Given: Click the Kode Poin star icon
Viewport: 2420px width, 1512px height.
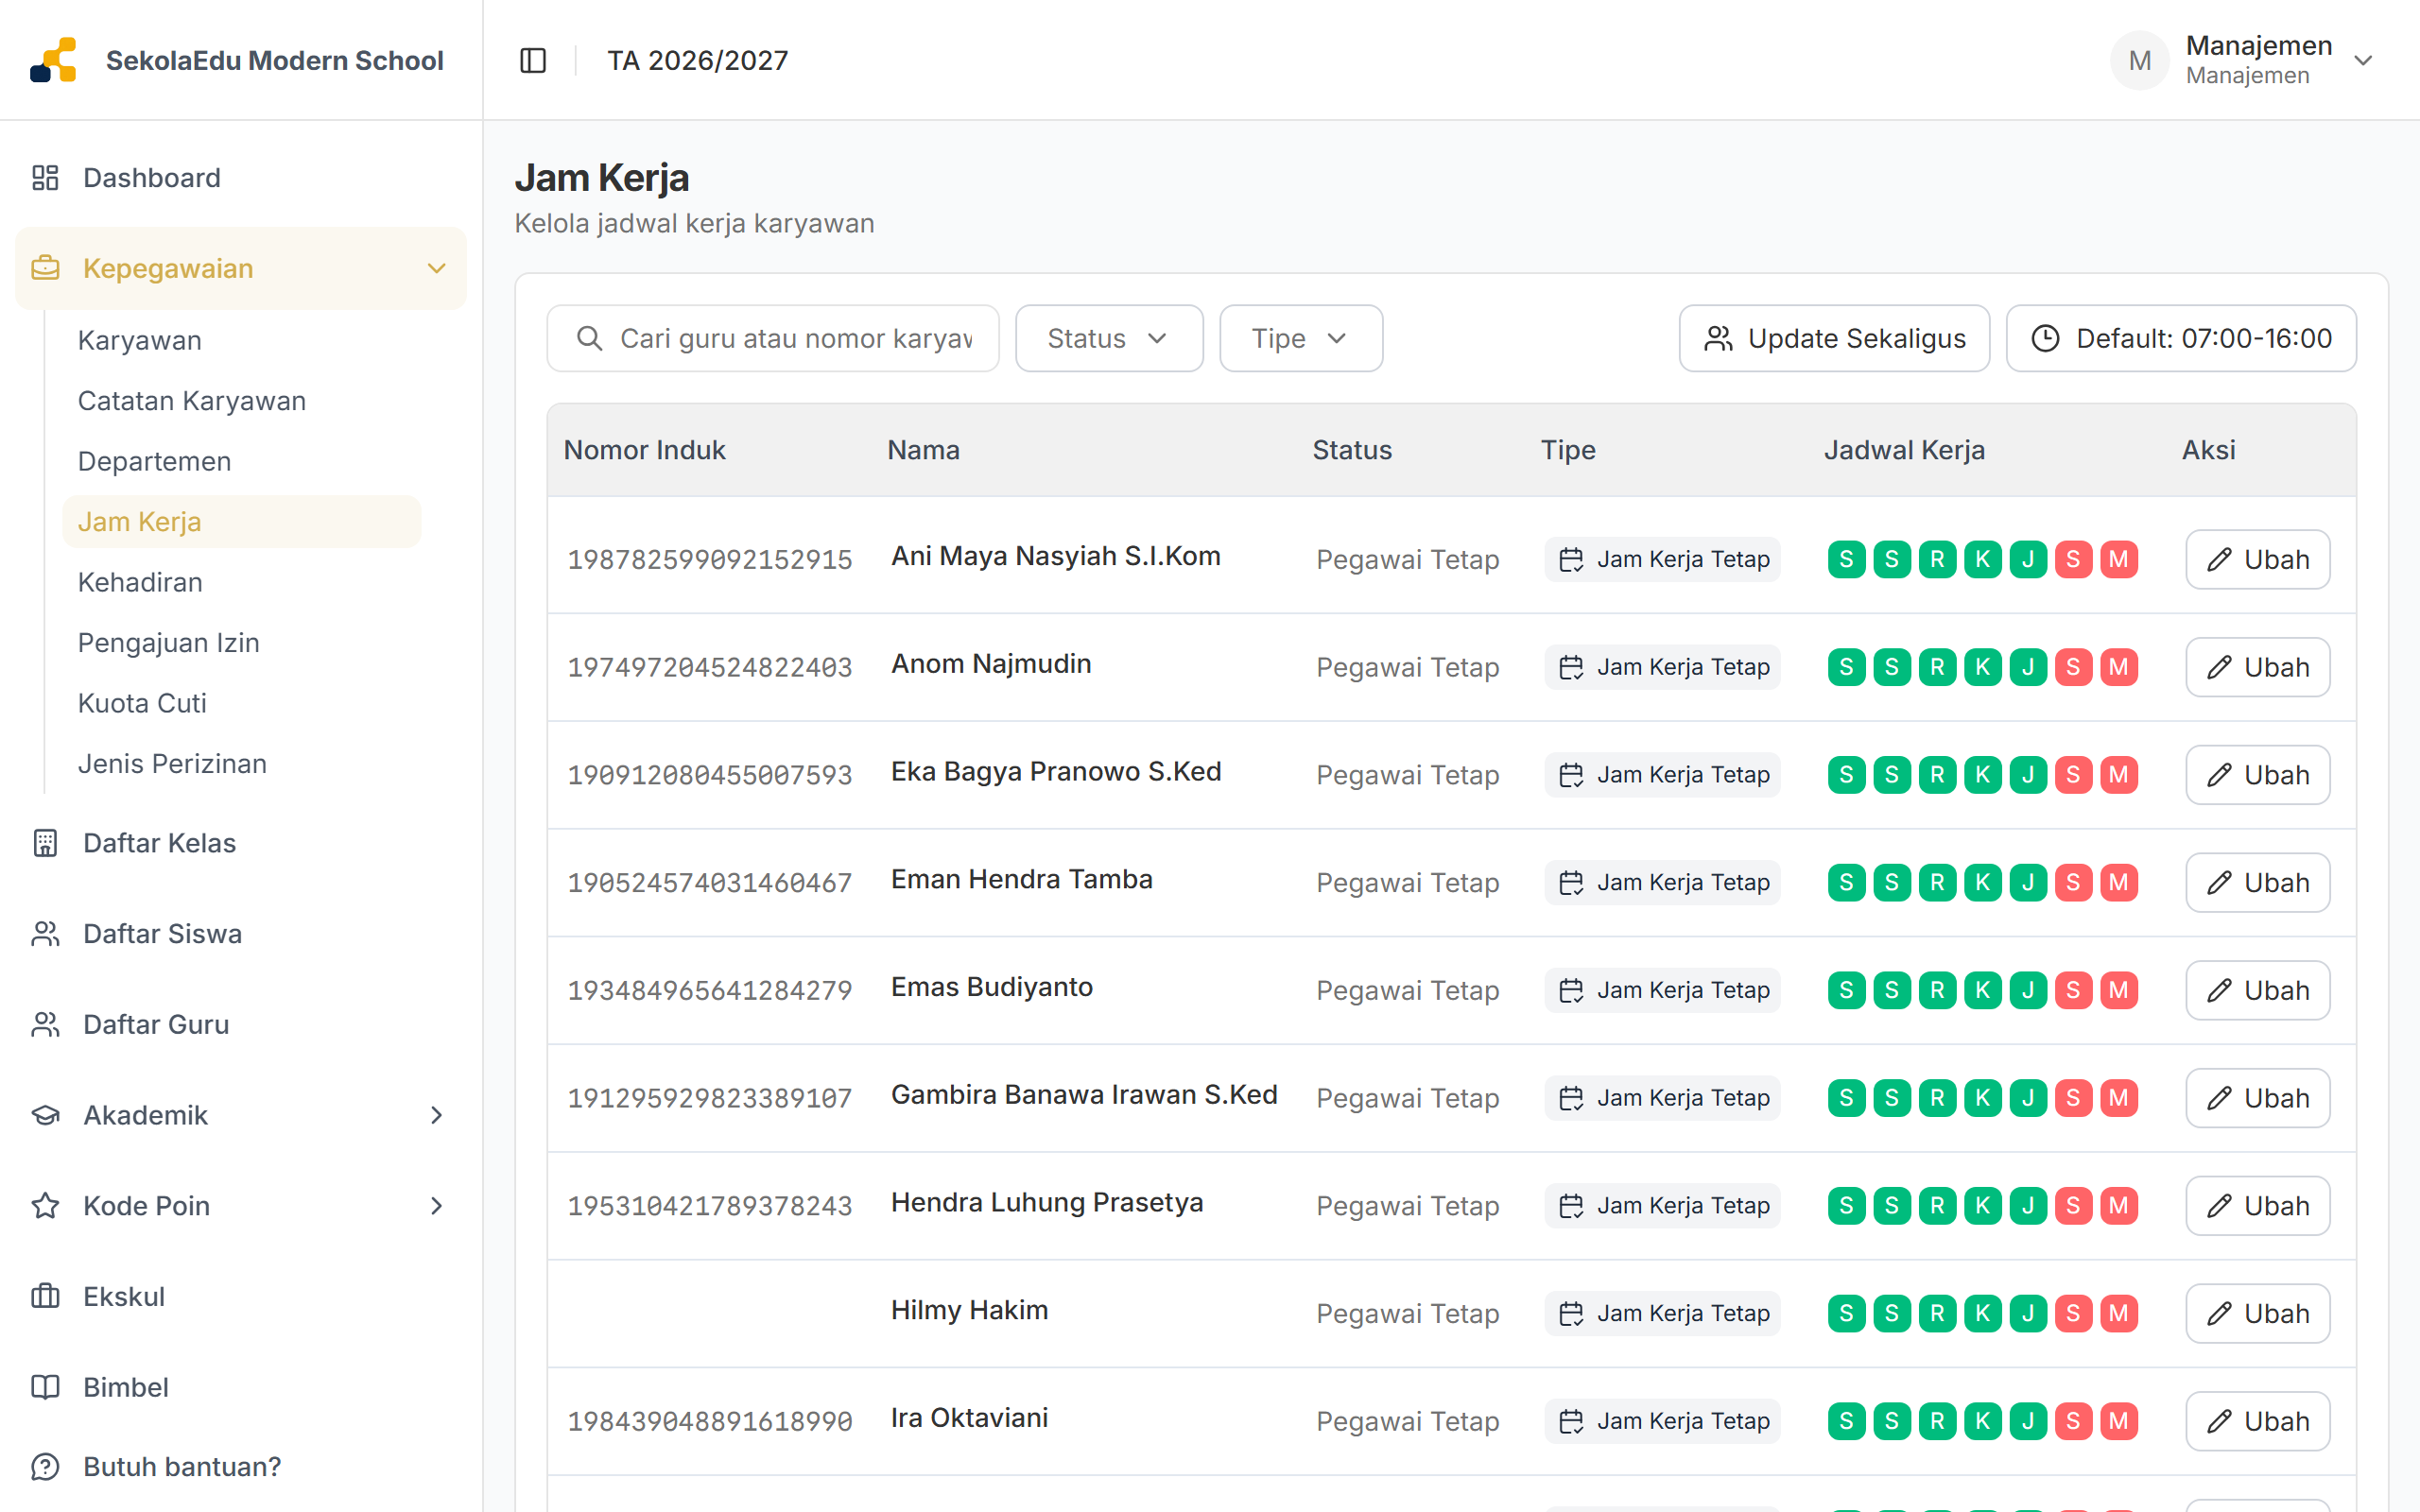Looking at the screenshot, I should pyautogui.click(x=45, y=1205).
